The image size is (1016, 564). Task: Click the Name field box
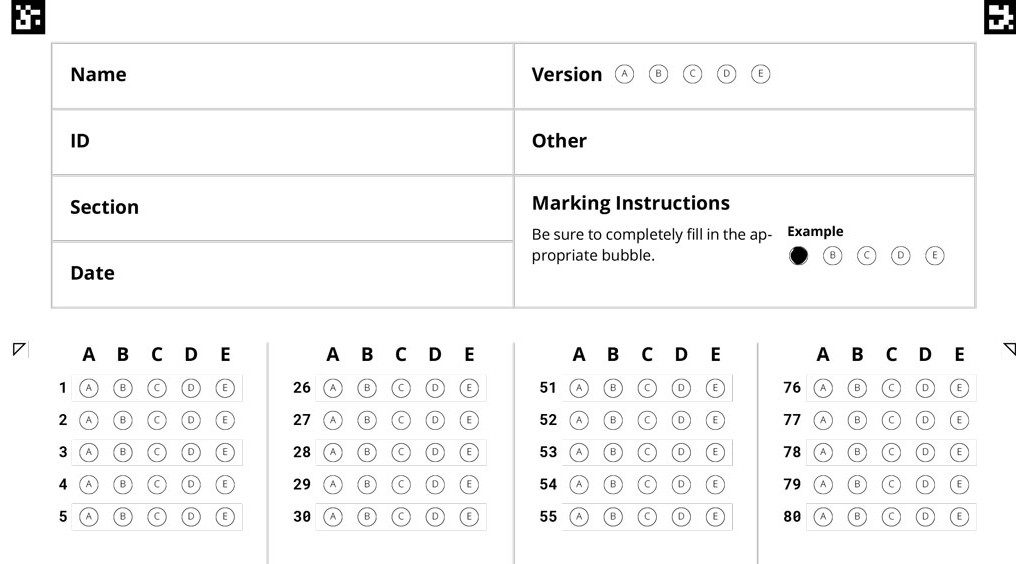pyautogui.click(x=283, y=76)
